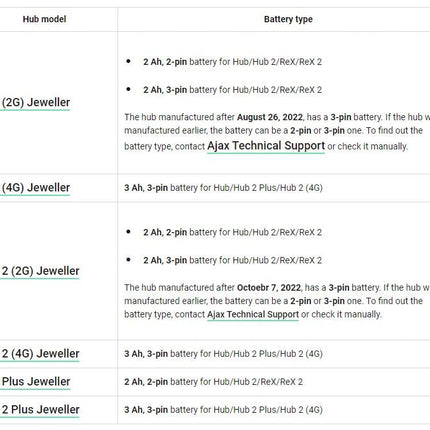Click battery text in 2 (4G) Jeweller row
Screen dimensions: 430x430
[x=223, y=354]
